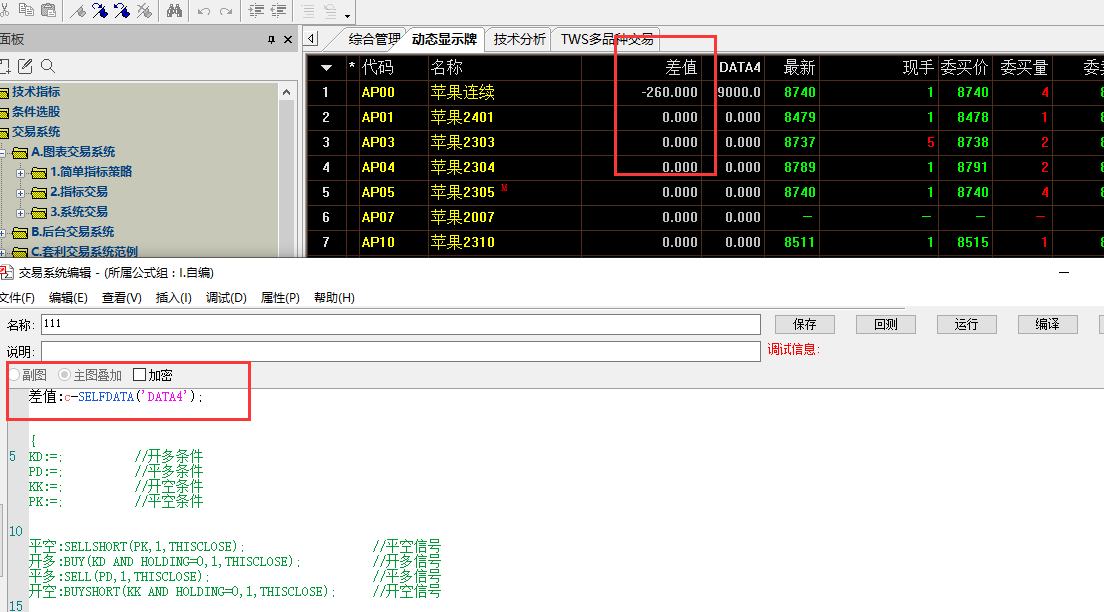Click the DATA4 column header
Viewport: 1104px width, 612px height.
coord(739,68)
